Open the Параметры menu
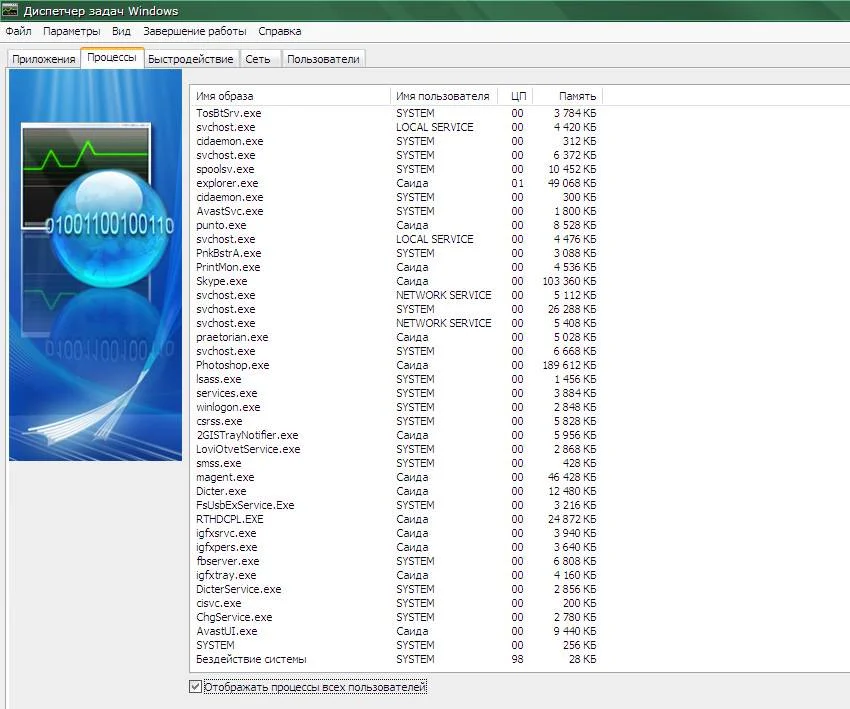The width and height of the screenshot is (850, 709). [x=71, y=31]
